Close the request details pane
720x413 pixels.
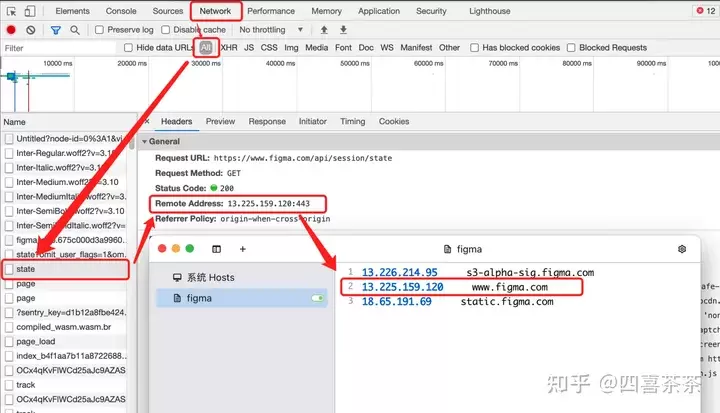point(147,121)
